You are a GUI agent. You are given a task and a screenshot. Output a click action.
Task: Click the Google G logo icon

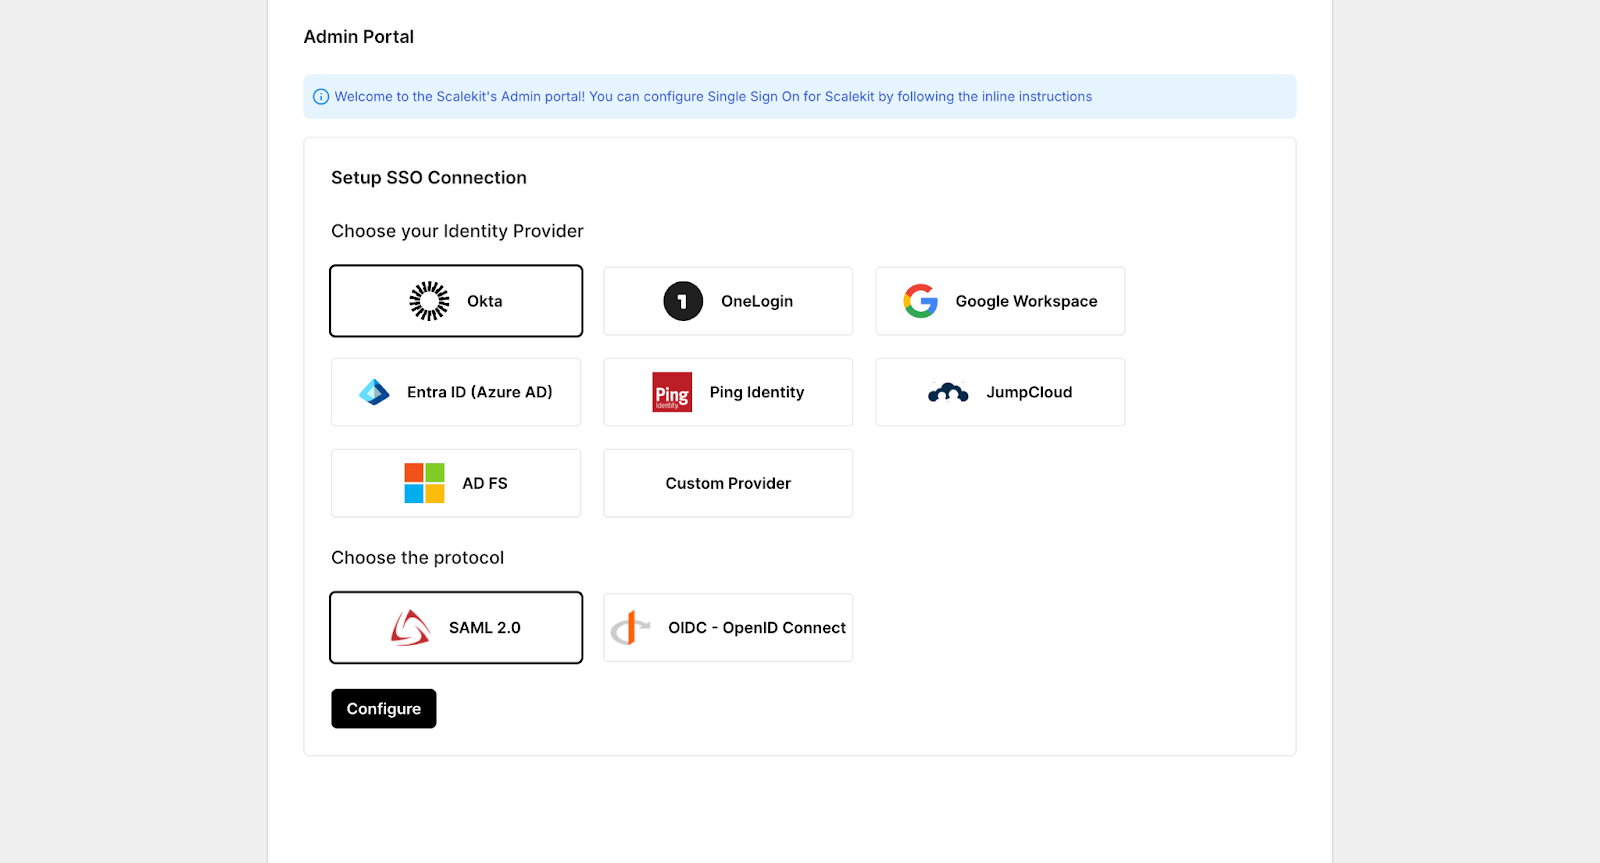(x=920, y=301)
